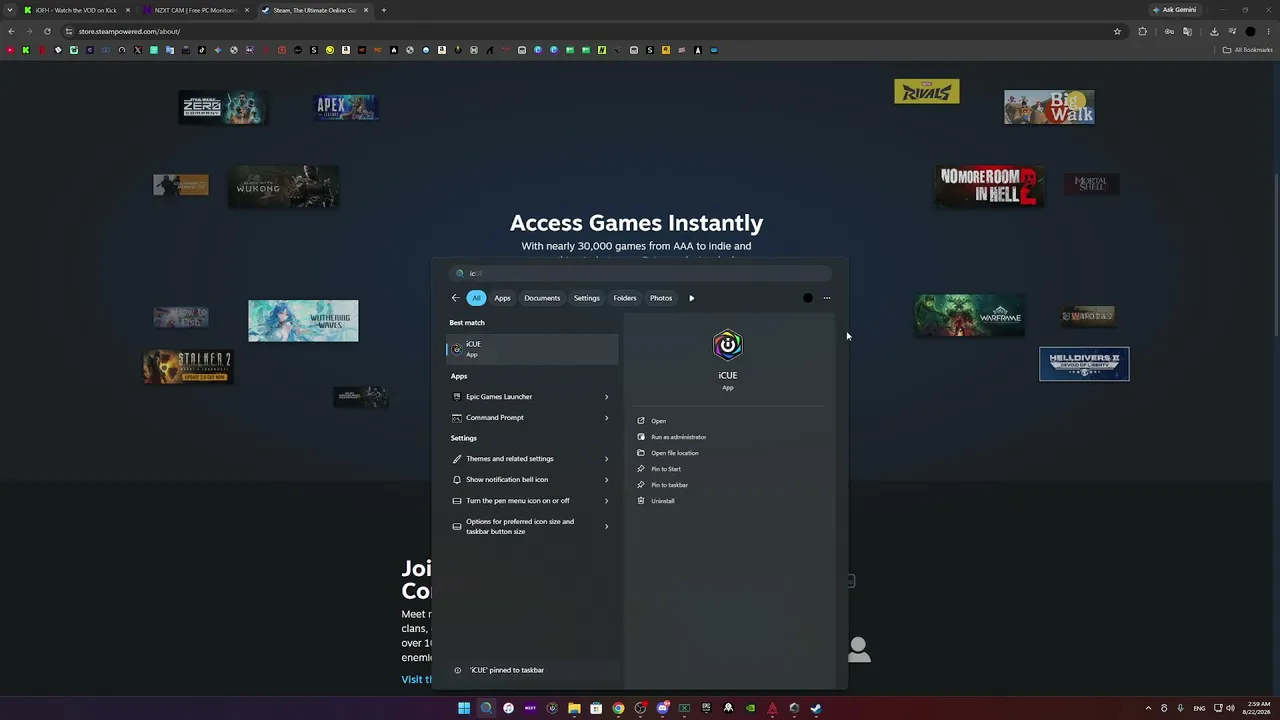This screenshot has width=1280, height=720.
Task: Go back using the search panel back arrow
Action: (455, 298)
